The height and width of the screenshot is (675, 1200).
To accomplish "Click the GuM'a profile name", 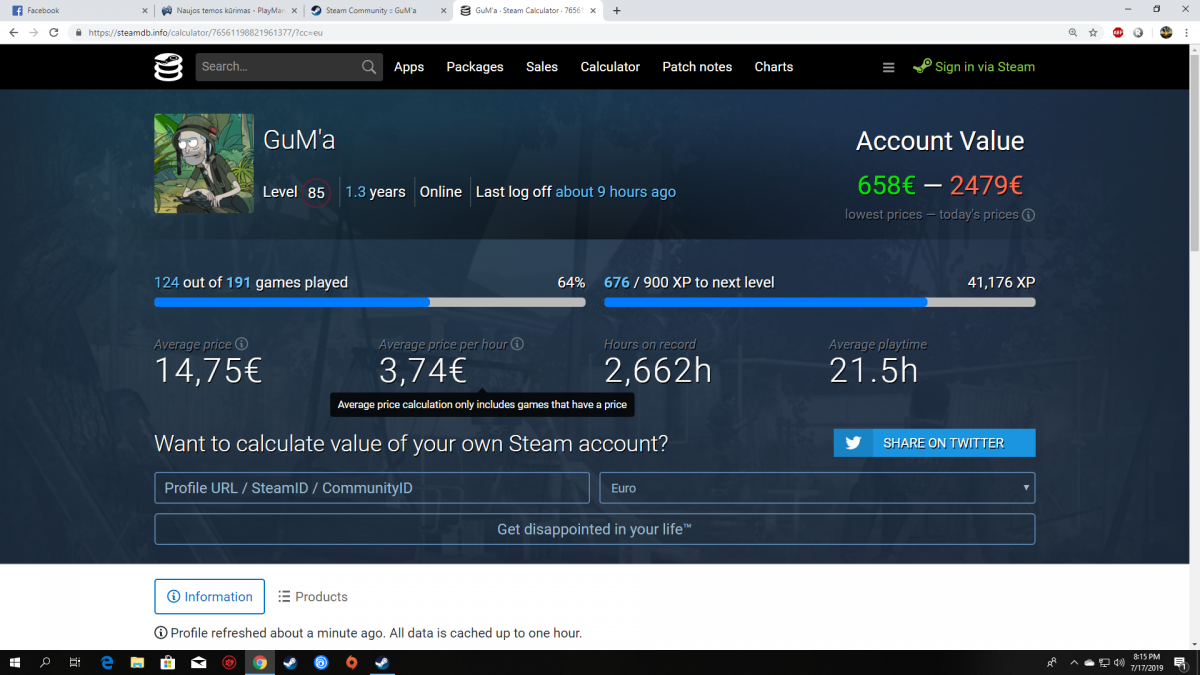I will point(299,140).
